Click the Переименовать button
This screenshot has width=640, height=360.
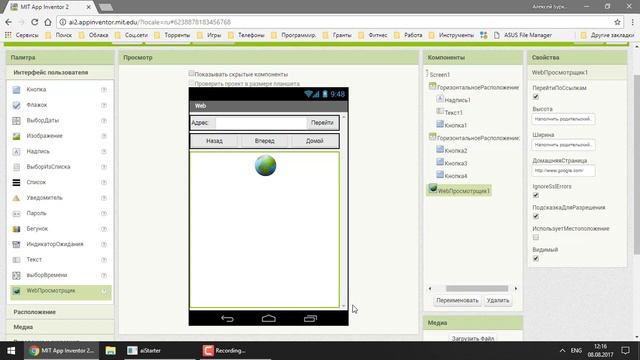(457, 300)
